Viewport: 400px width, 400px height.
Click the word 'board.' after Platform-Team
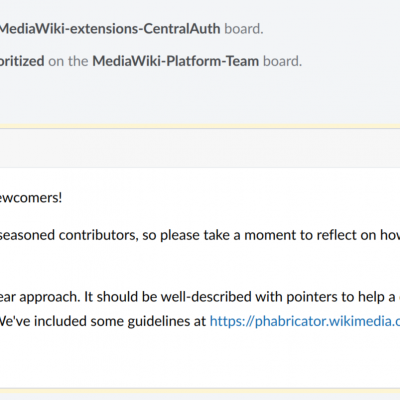(x=283, y=61)
